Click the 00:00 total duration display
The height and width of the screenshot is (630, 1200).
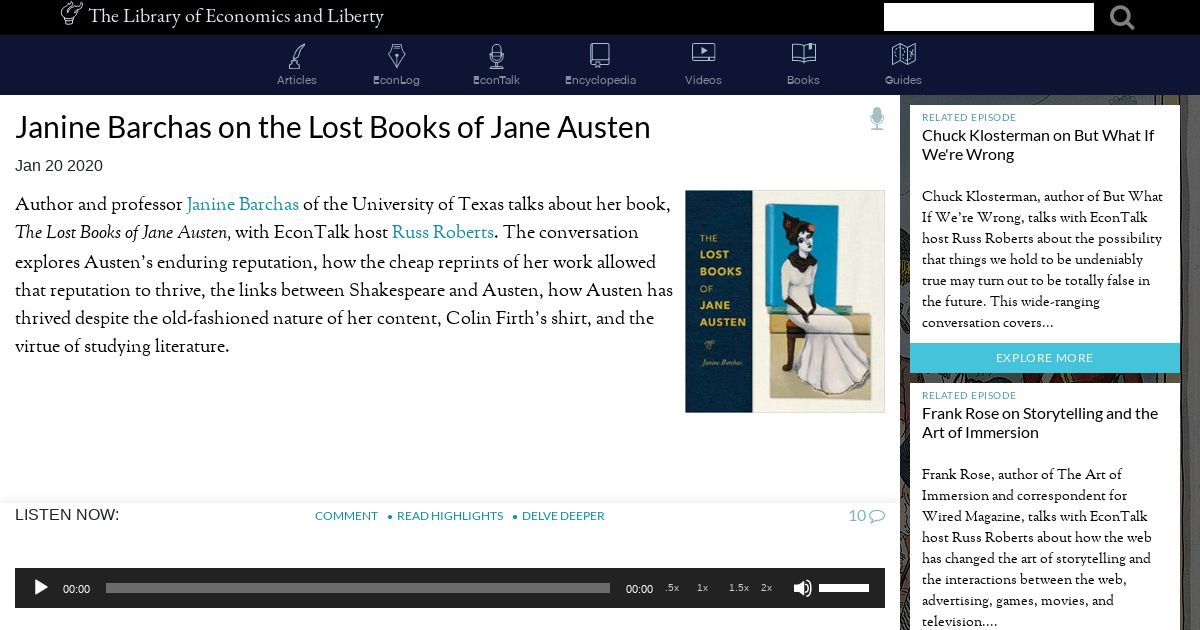[639, 589]
